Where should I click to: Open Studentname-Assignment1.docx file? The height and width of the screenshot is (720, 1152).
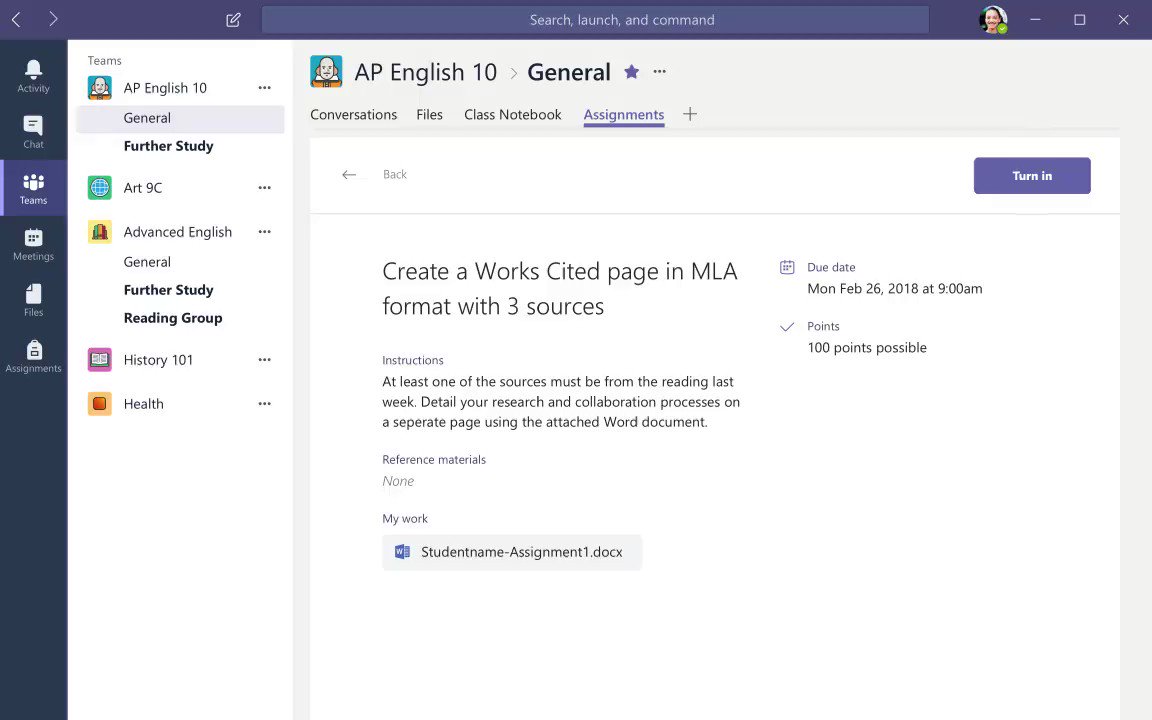coord(512,552)
